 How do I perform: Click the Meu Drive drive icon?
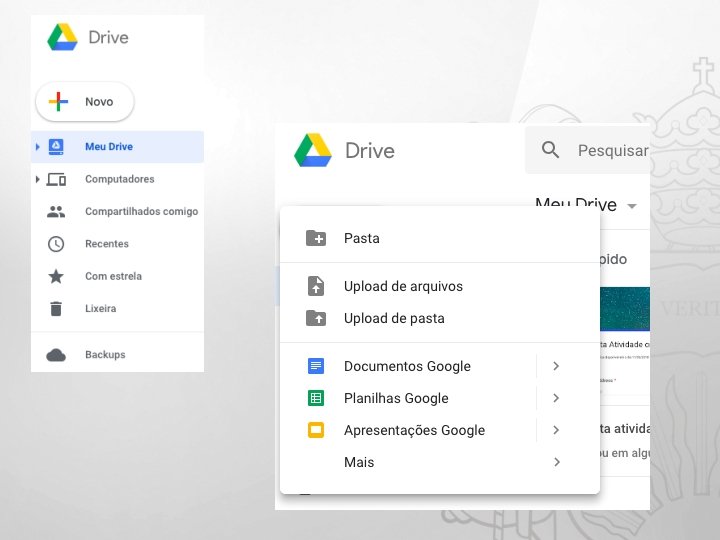[x=56, y=146]
